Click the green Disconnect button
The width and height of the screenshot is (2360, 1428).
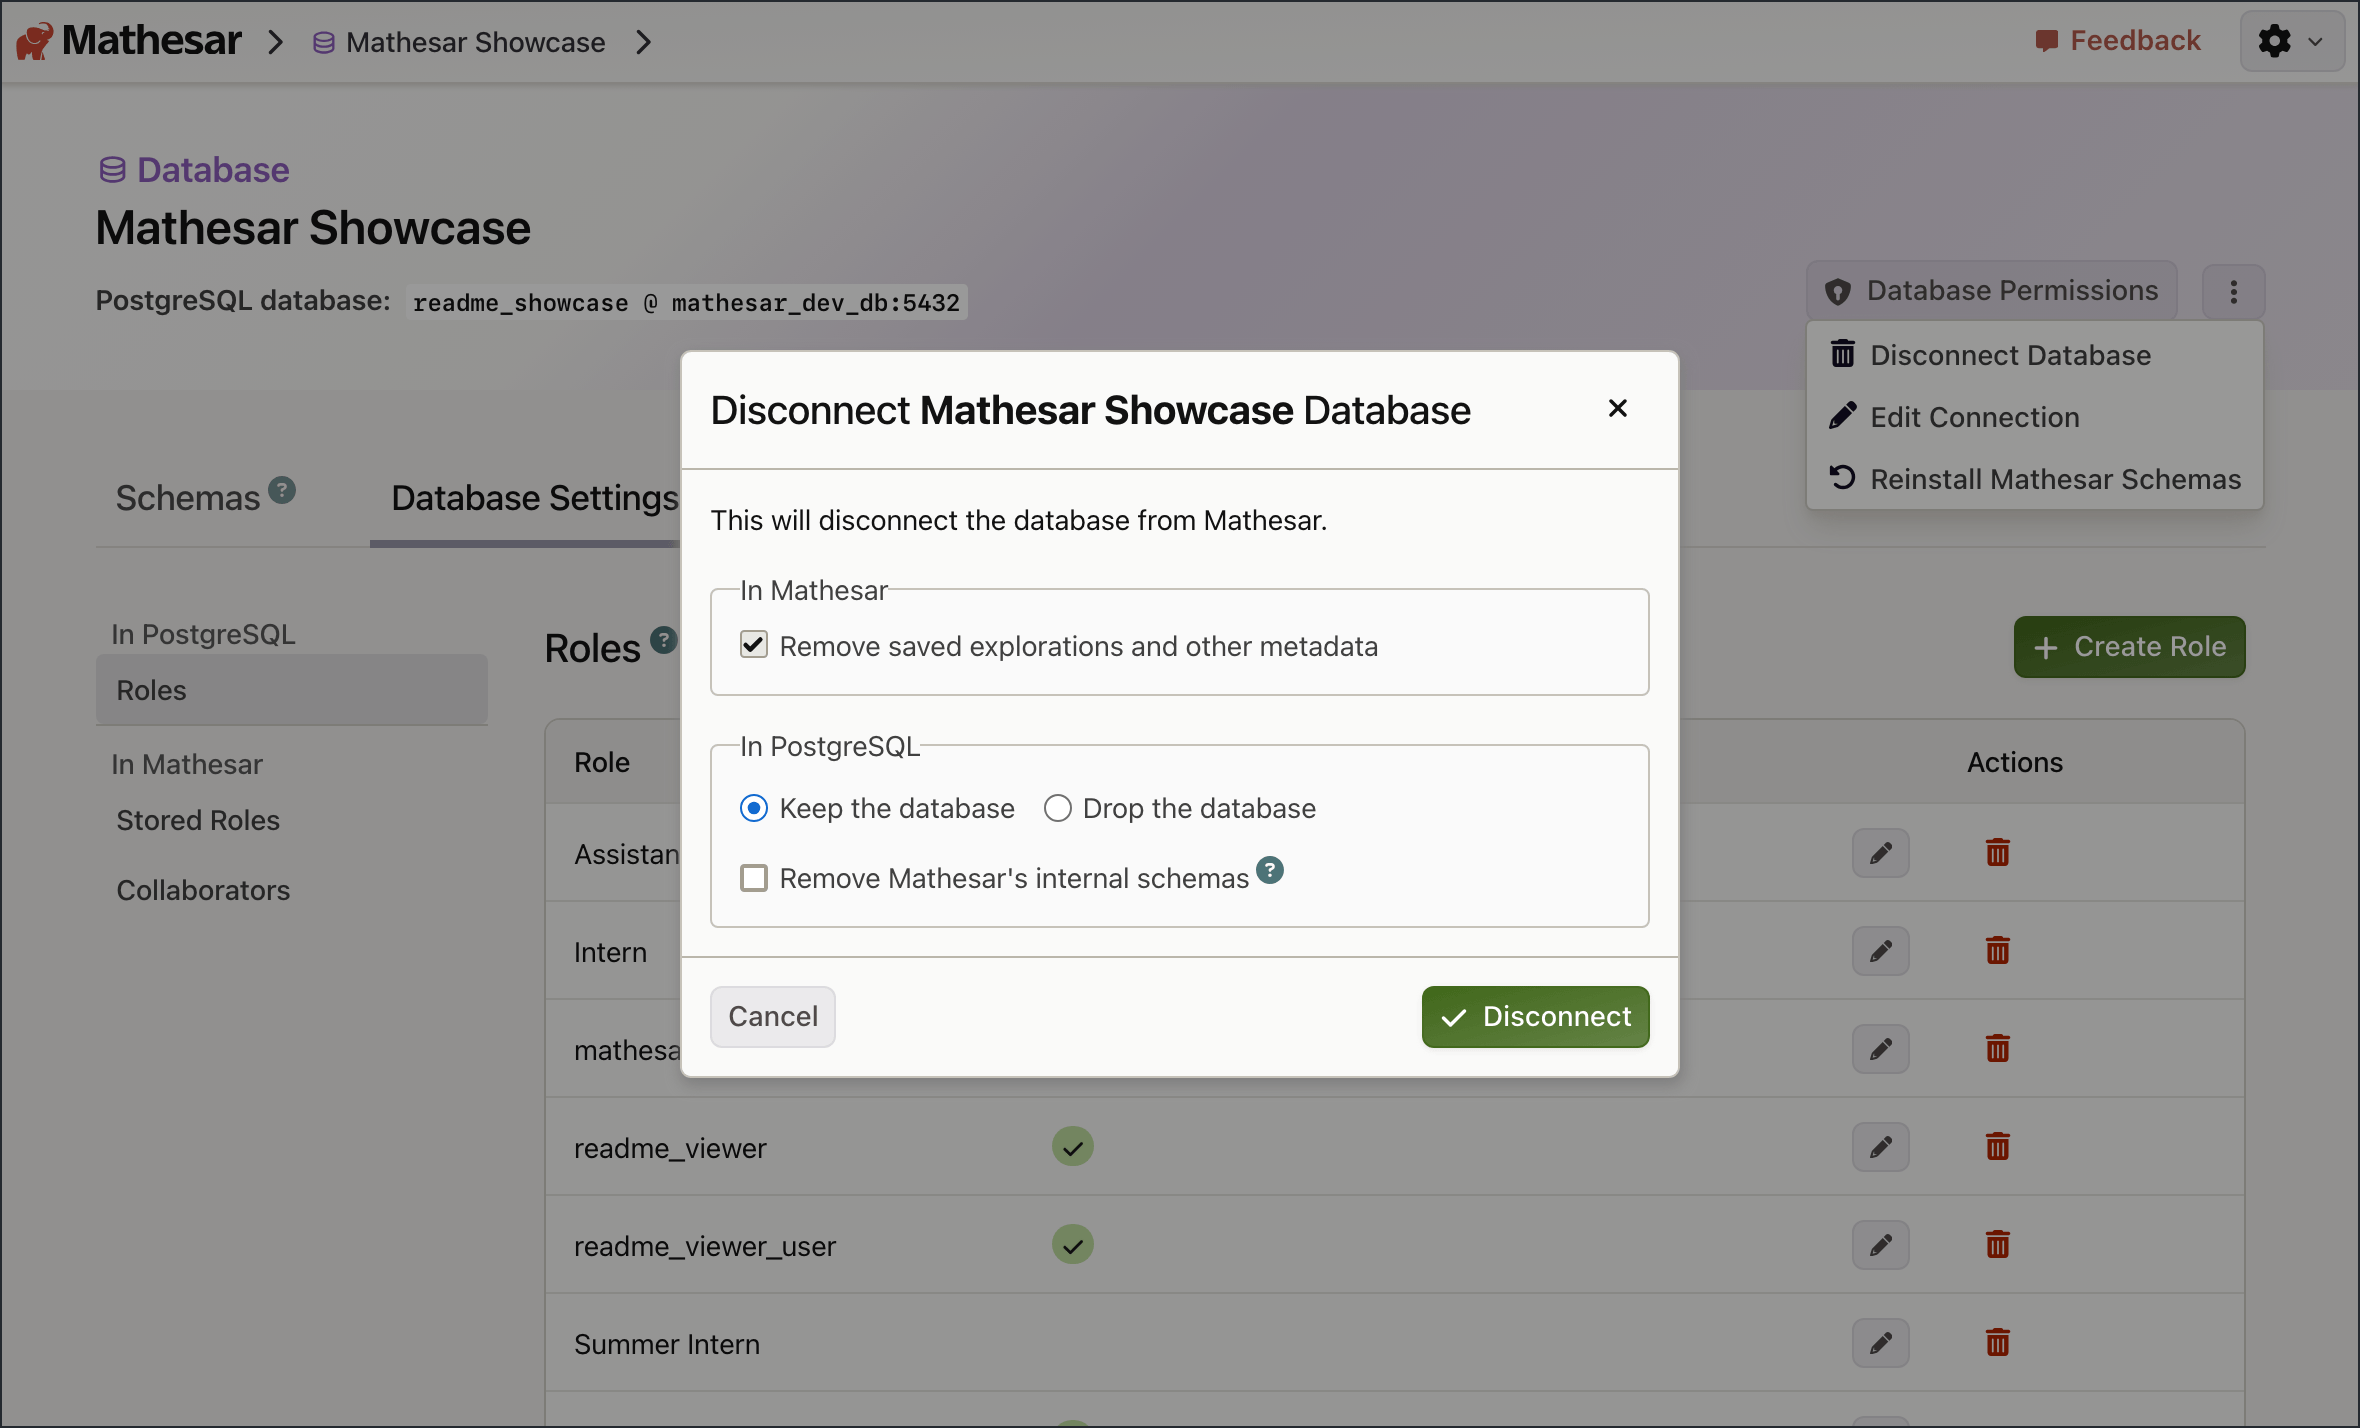click(1535, 1017)
